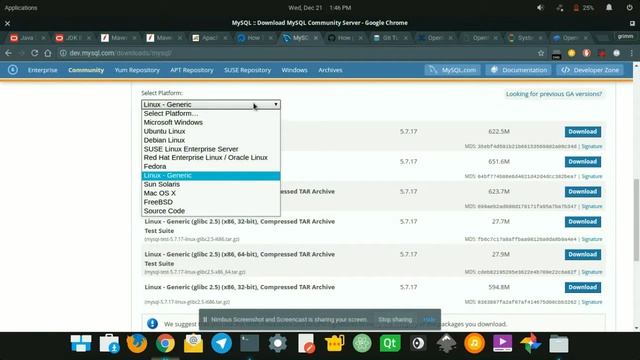Open the APT Repository nav item
Viewport: 640px width, 360px height.
(192, 70)
